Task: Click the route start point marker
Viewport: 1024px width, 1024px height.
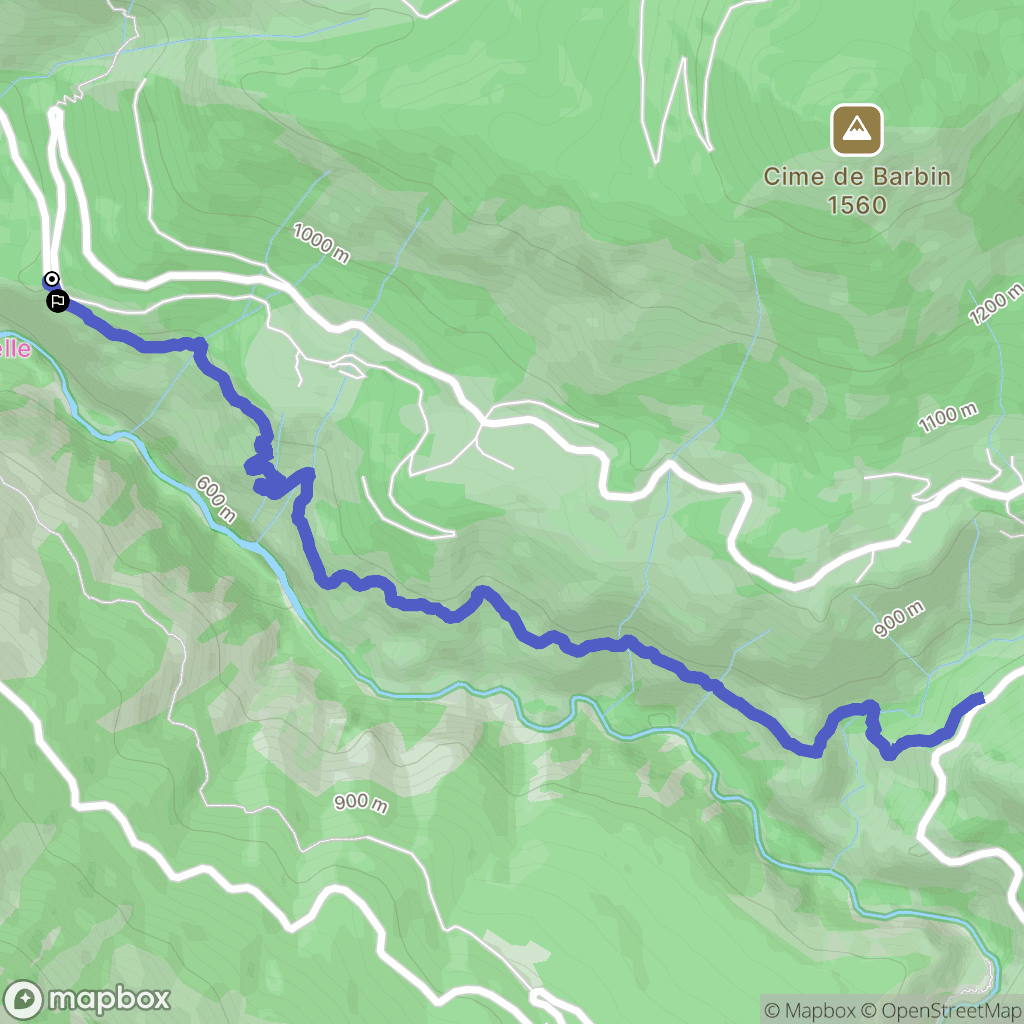Action: tap(52, 279)
